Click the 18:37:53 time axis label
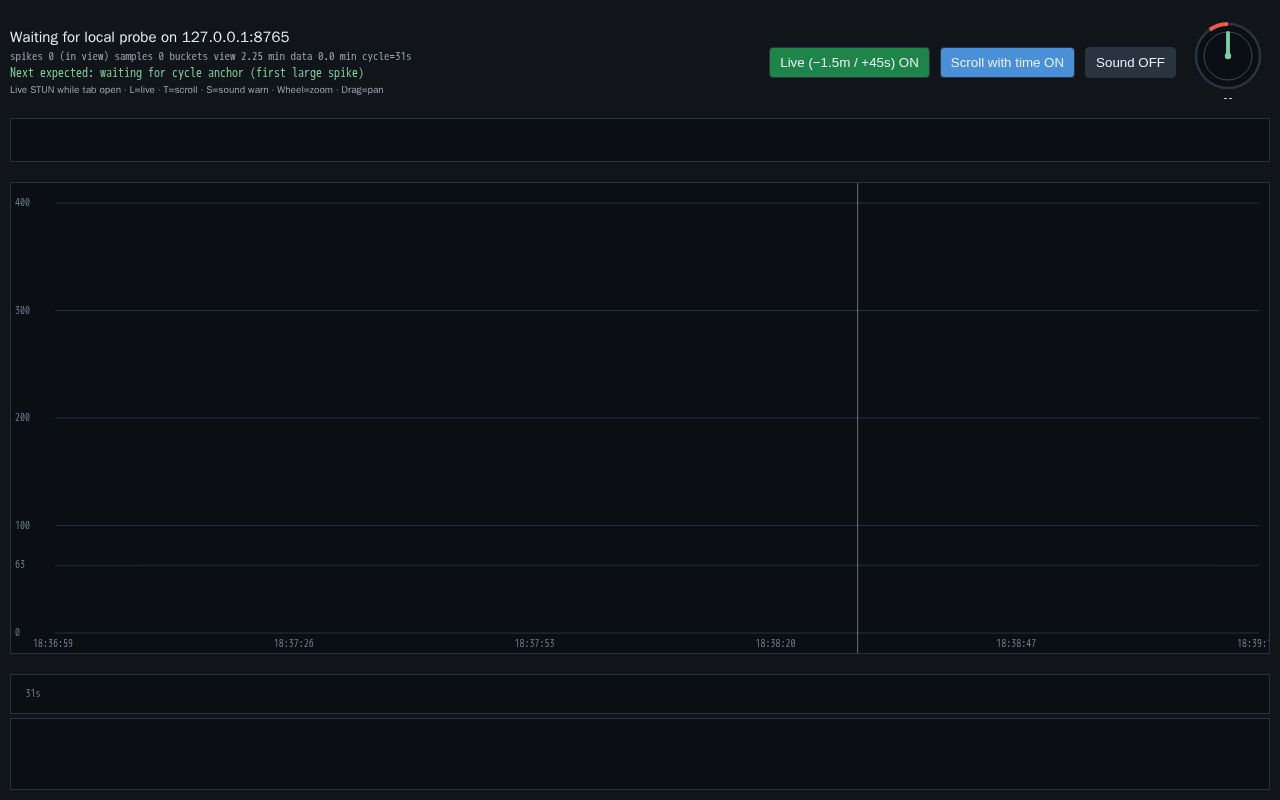Viewport: 1280px width, 800px height. pos(535,643)
